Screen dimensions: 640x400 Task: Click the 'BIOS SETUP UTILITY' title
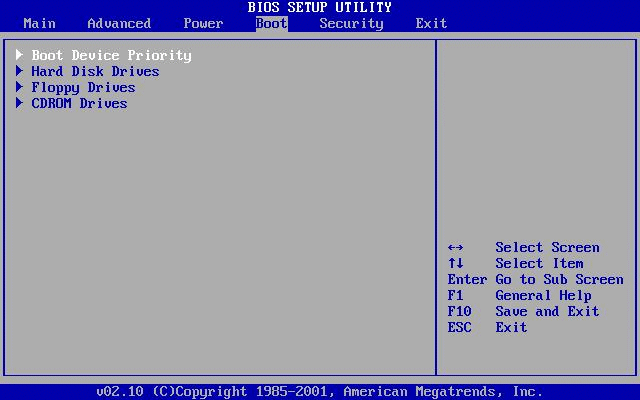pos(320,7)
